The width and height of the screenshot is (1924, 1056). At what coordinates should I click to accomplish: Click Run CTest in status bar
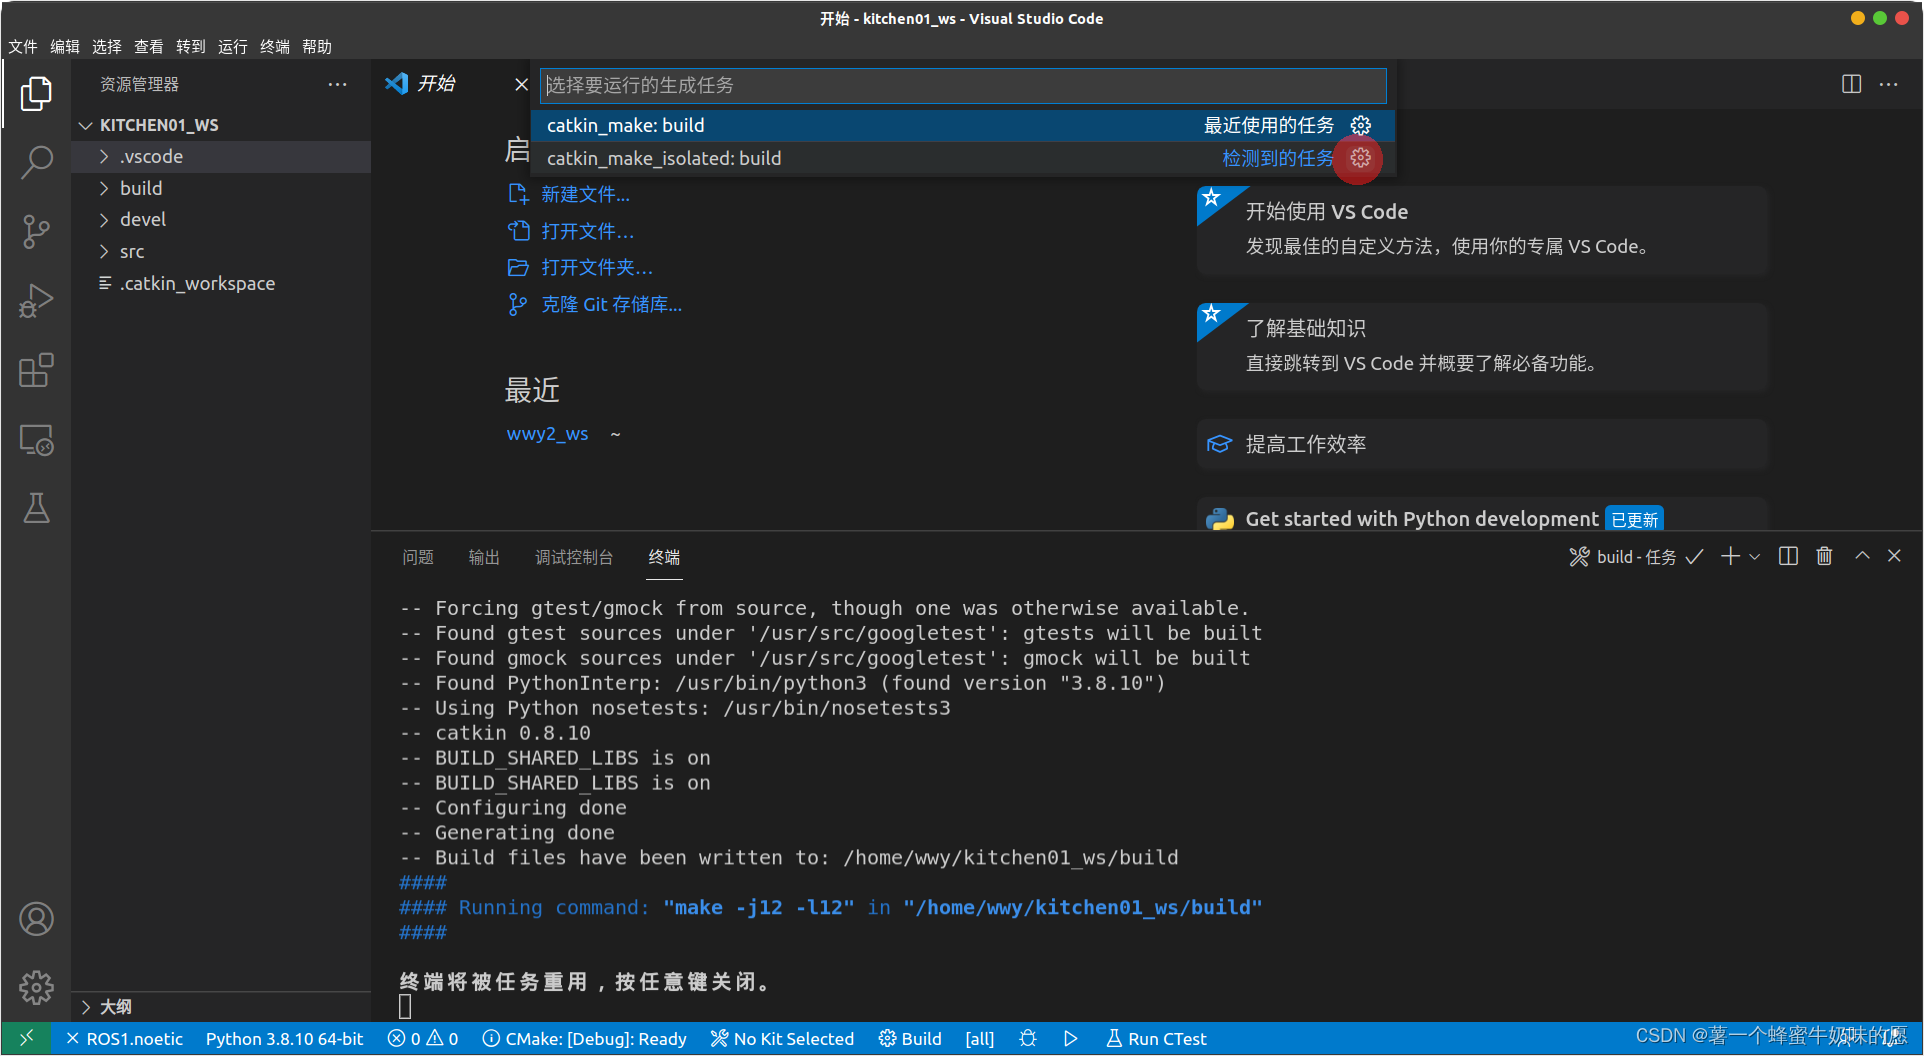pos(1156,1038)
